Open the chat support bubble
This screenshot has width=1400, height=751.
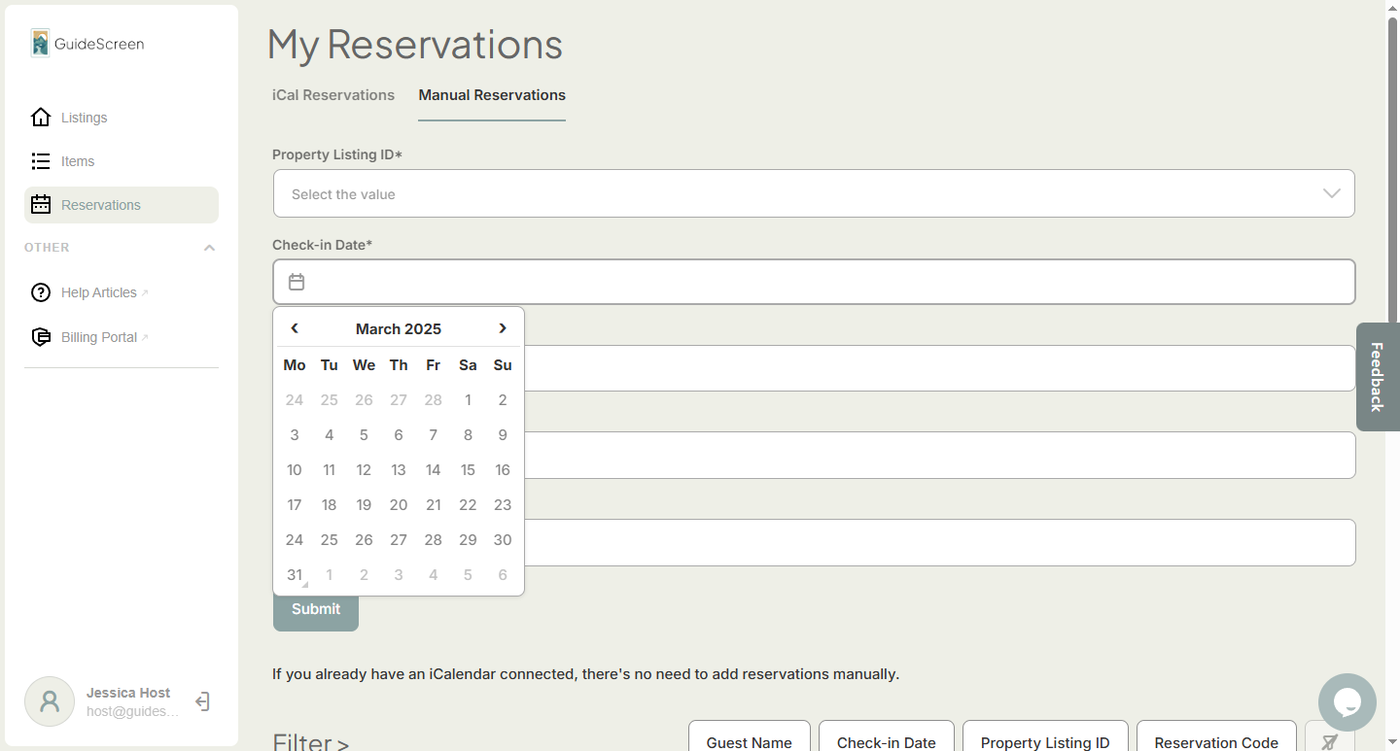(1346, 702)
